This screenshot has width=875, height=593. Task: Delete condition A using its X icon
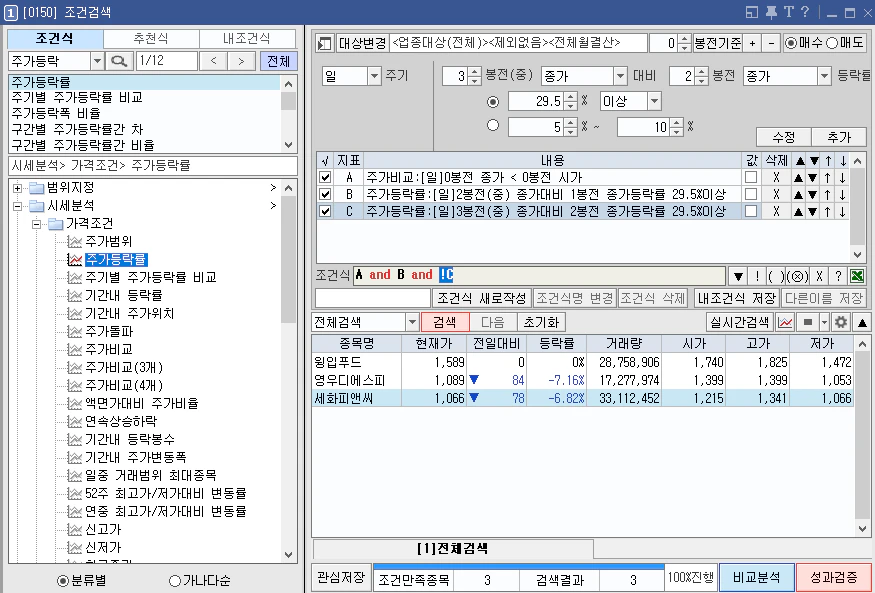click(x=777, y=178)
